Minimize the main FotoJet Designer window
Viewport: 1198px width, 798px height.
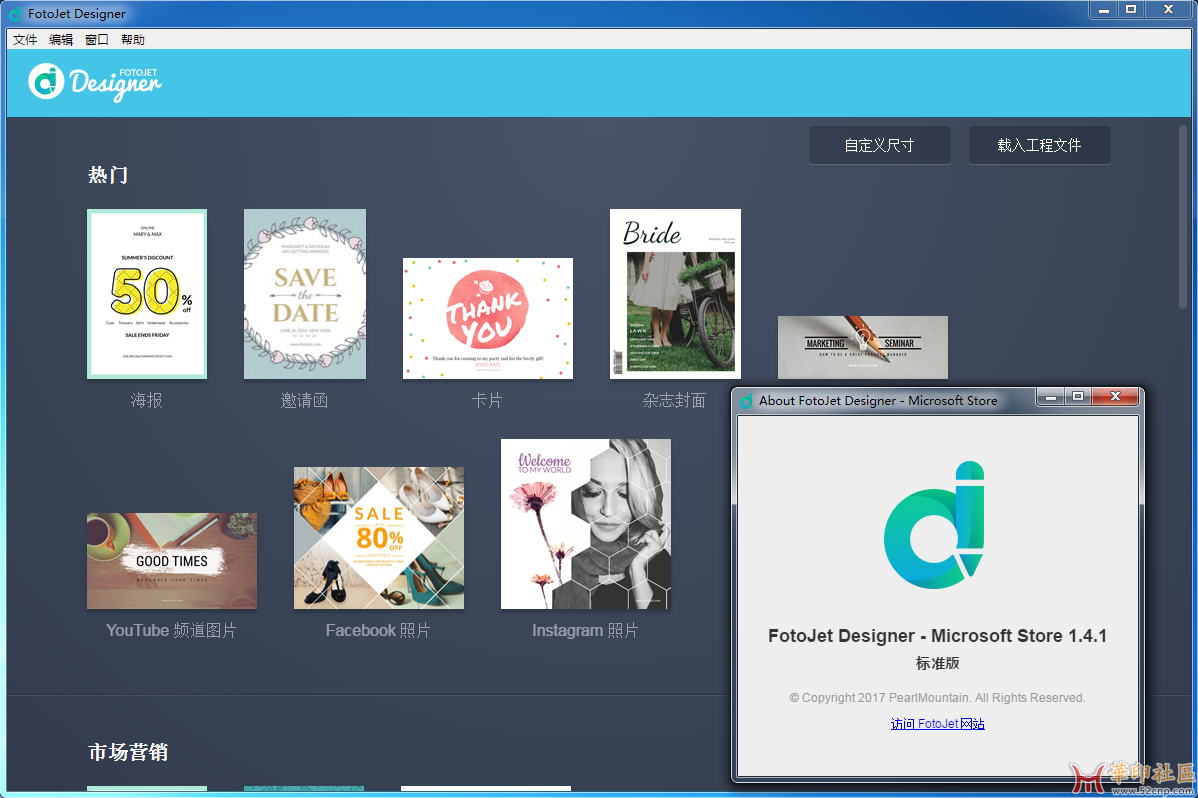coord(1103,9)
